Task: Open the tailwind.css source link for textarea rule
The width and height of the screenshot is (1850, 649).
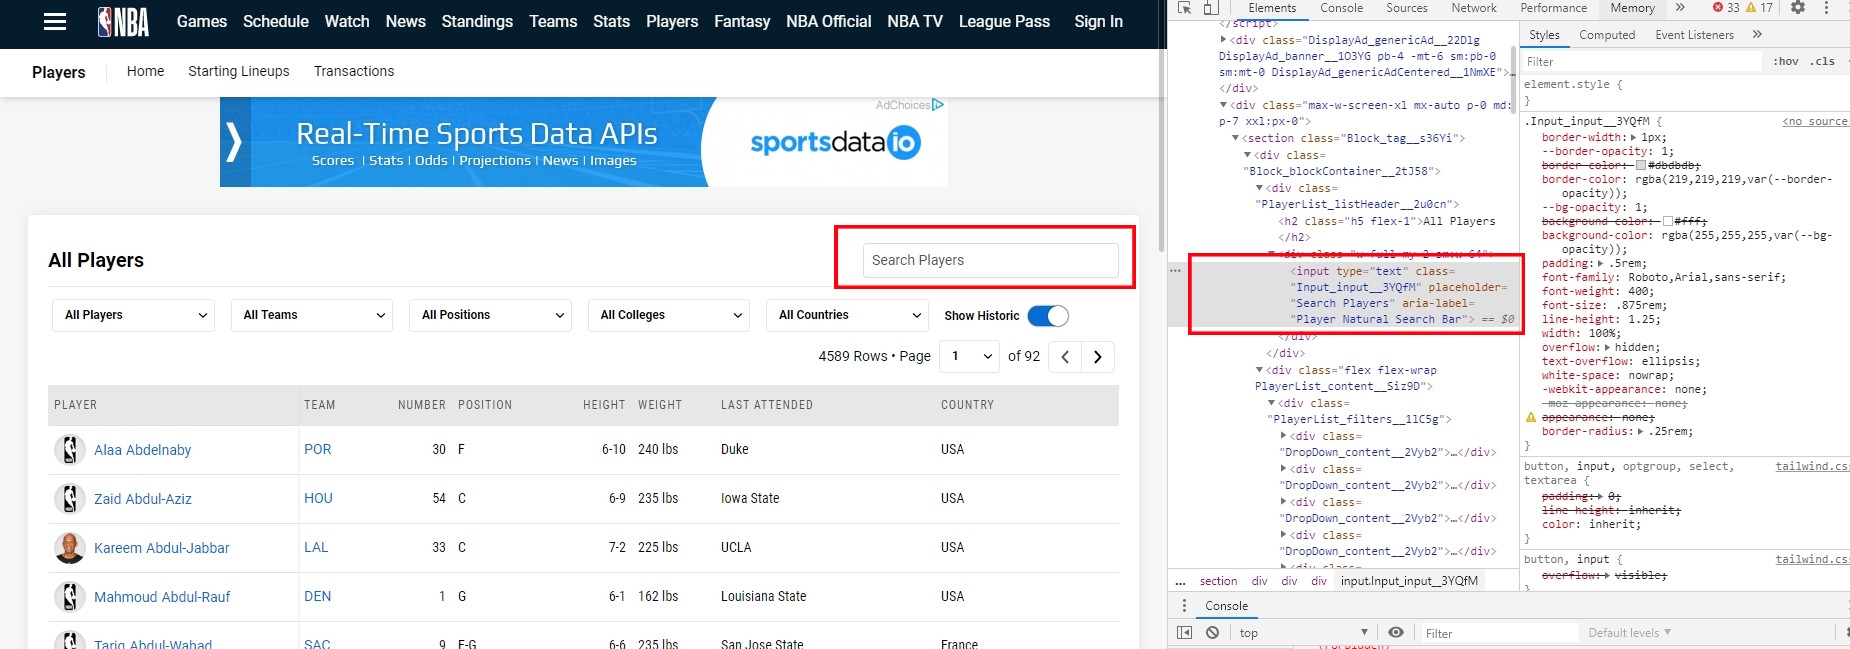Action: pos(1811,466)
